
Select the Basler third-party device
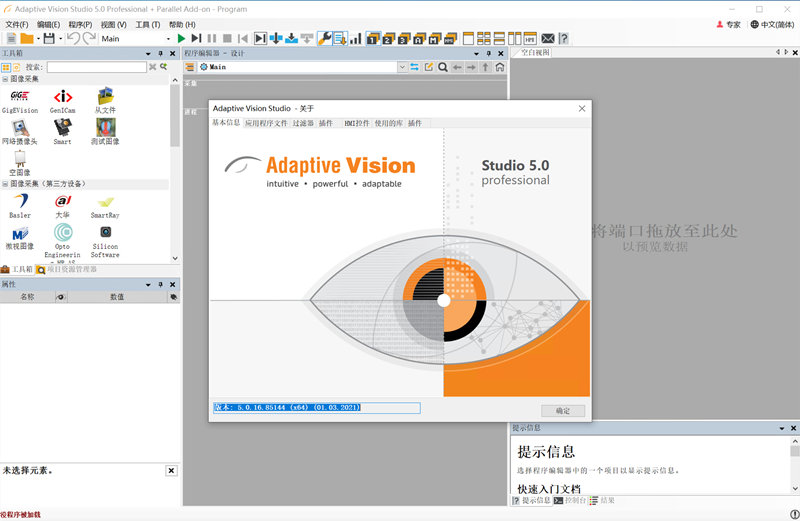click(x=20, y=206)
